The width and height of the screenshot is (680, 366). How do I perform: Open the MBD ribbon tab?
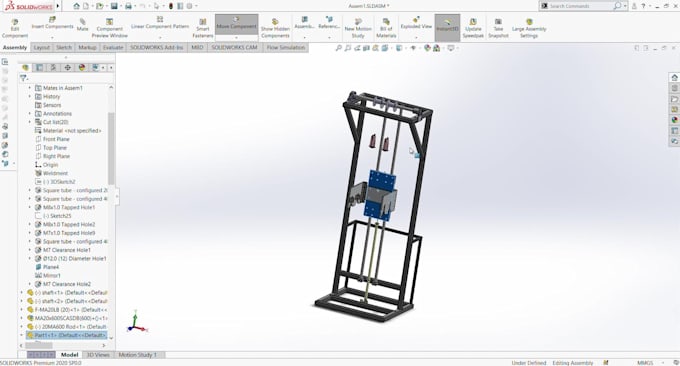coord(197,48)
